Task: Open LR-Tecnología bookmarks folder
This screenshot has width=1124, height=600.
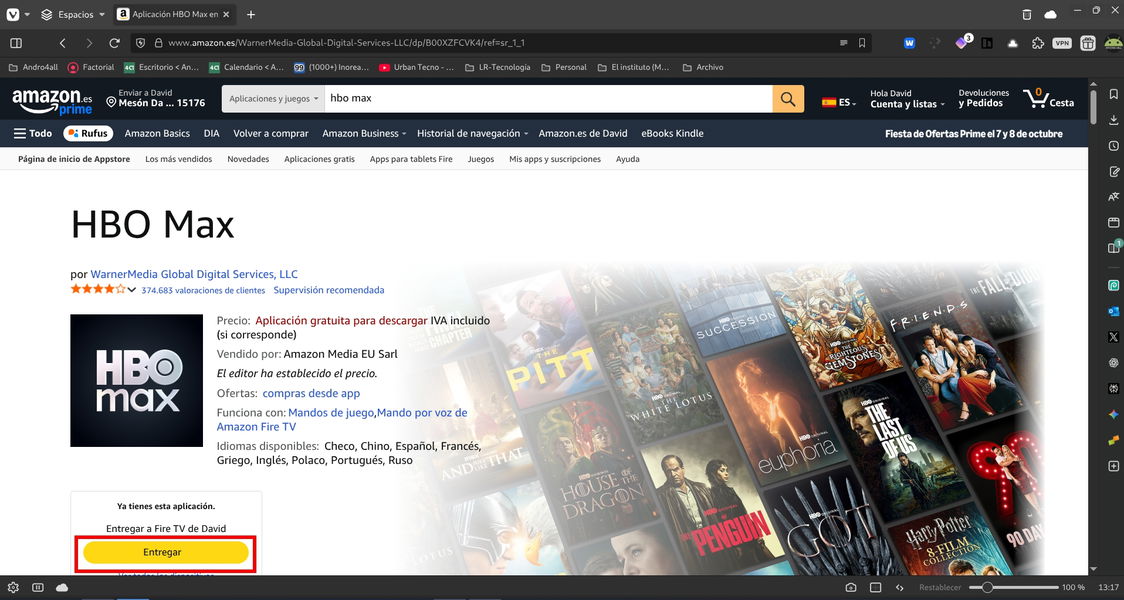Action: (497, 67)
